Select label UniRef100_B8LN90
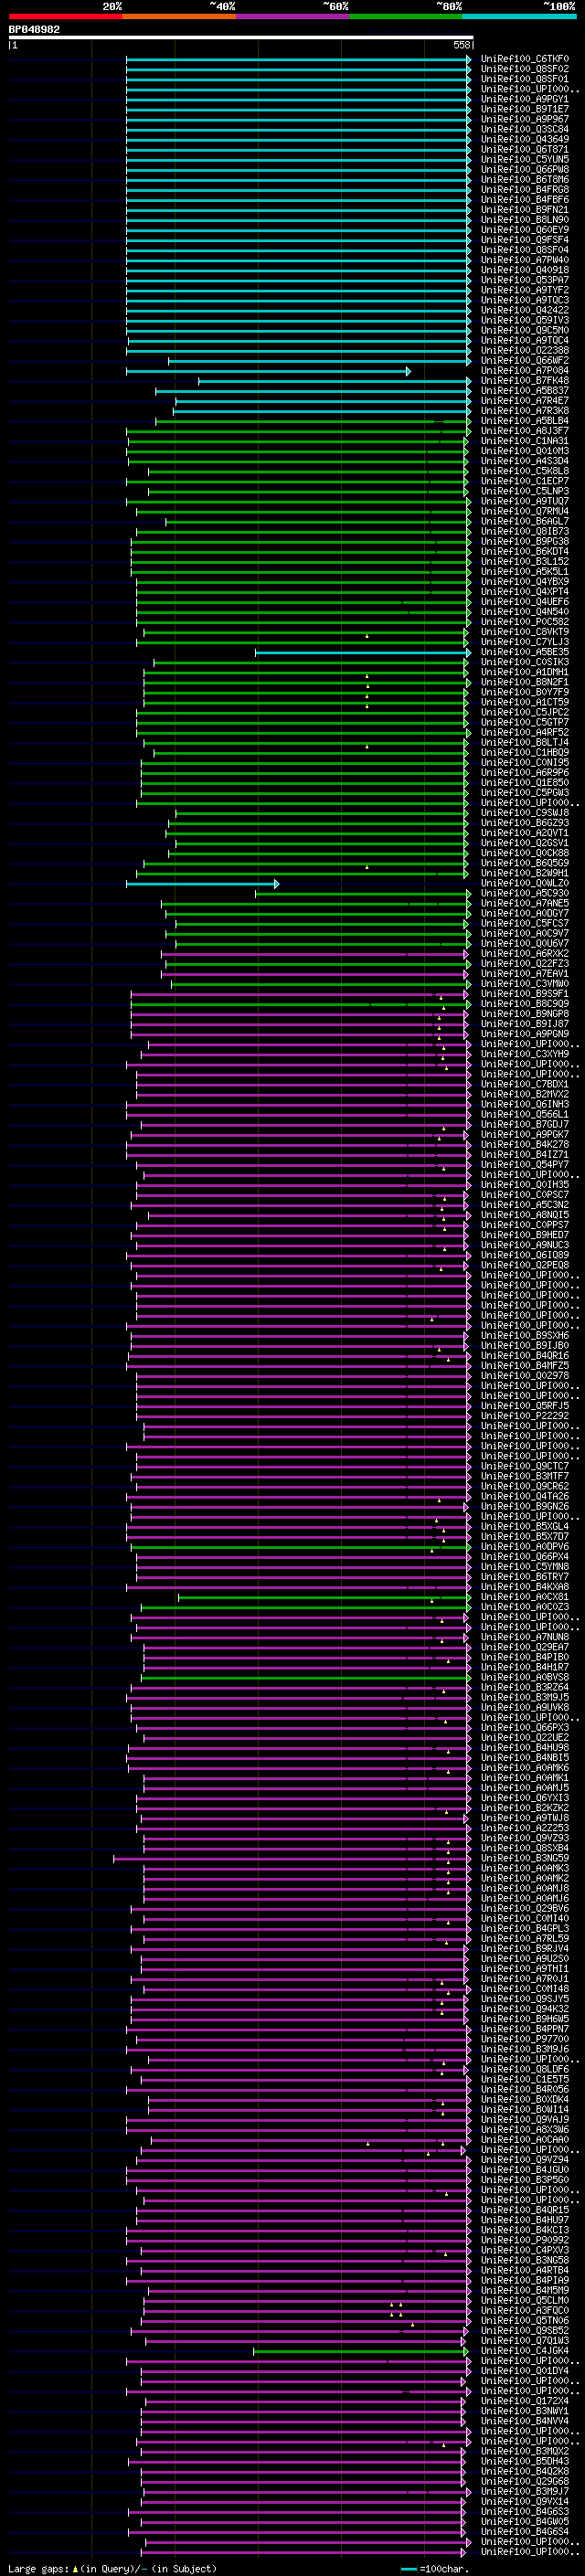 525,220
